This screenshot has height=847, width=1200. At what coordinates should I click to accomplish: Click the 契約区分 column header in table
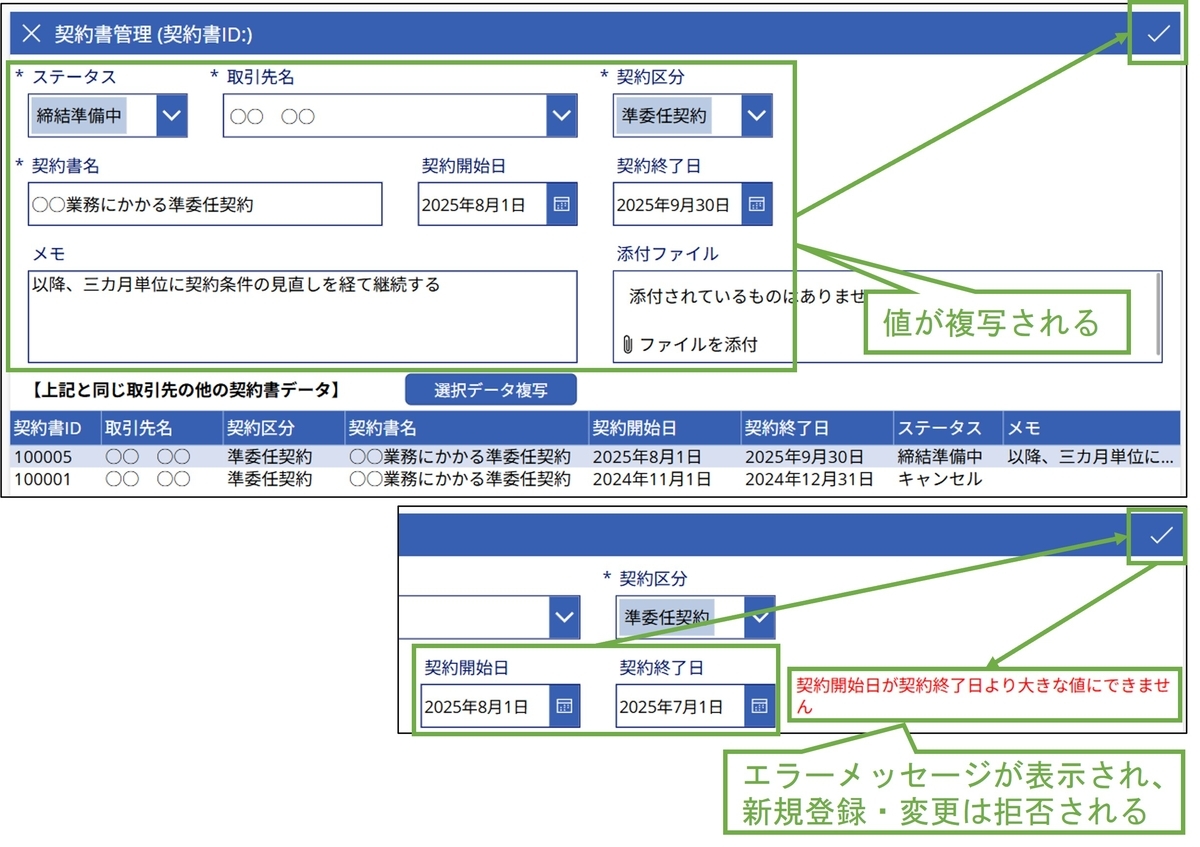pyautogui.click(x=284, y=428)
